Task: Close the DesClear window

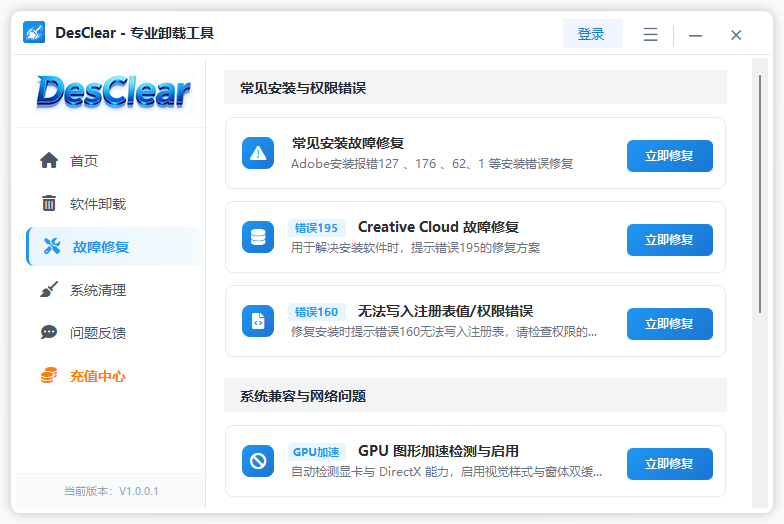Action: [736, 35]
